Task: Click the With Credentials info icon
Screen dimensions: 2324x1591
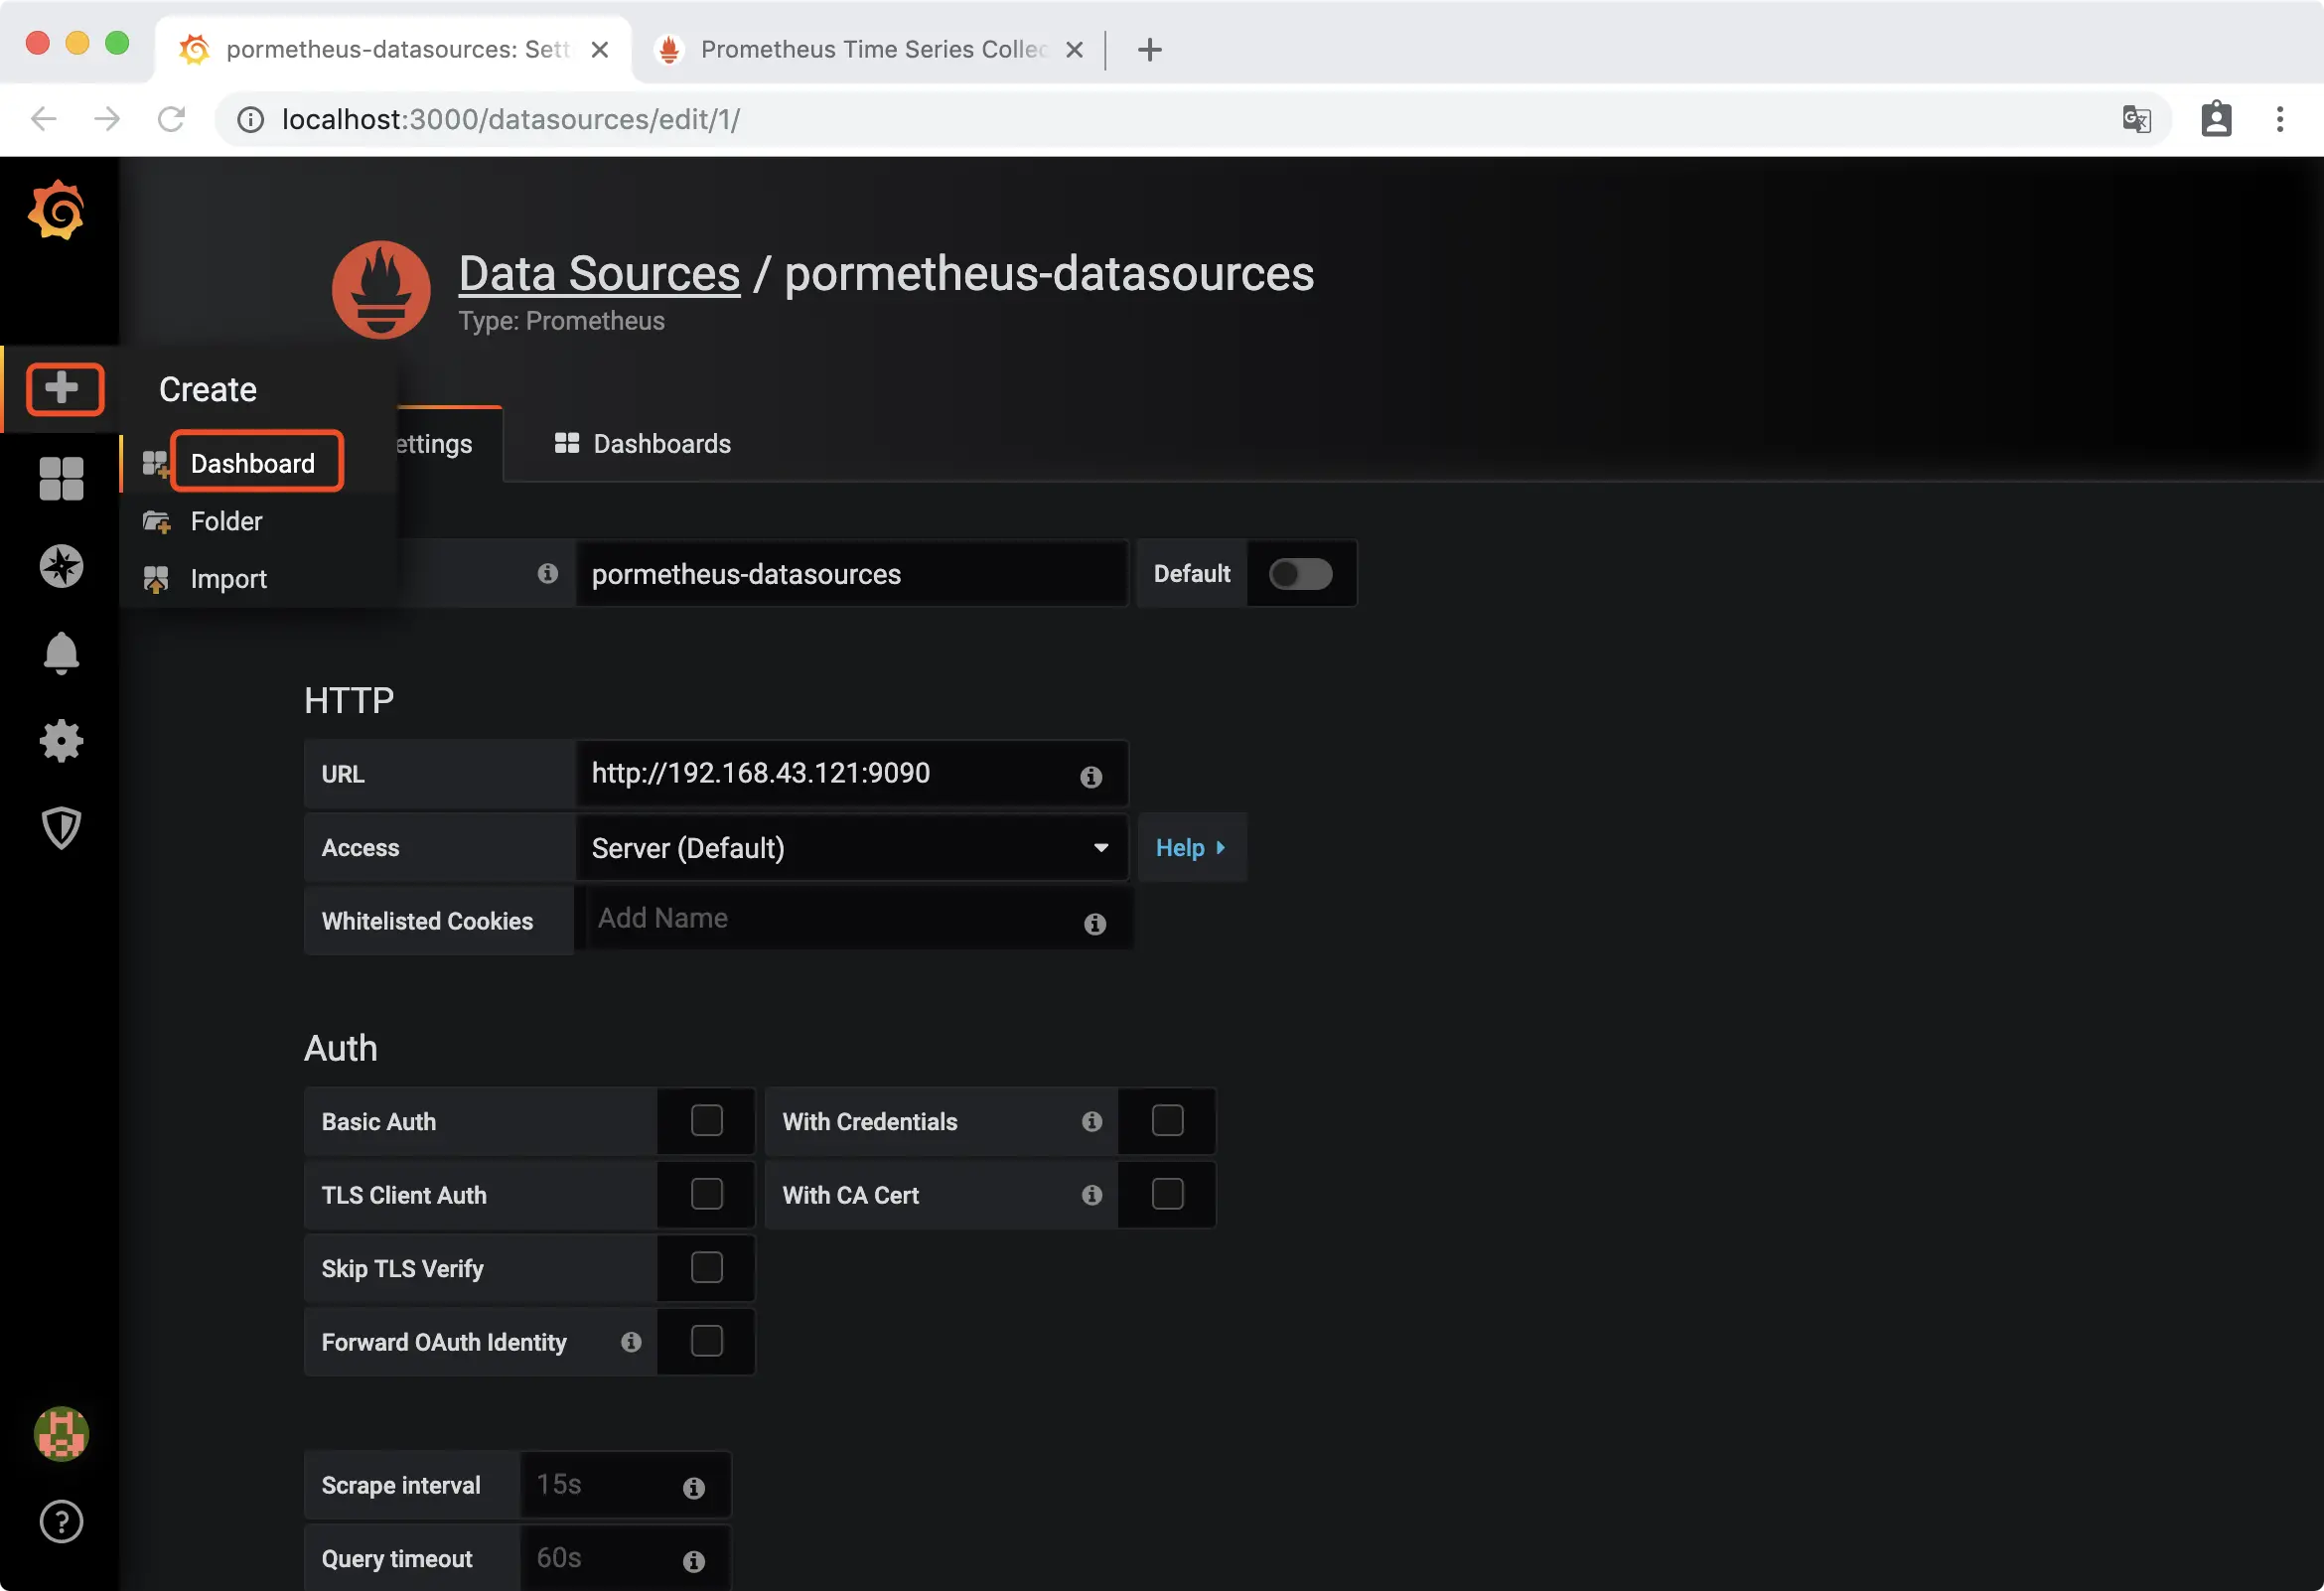Action: point(1092,1121)
